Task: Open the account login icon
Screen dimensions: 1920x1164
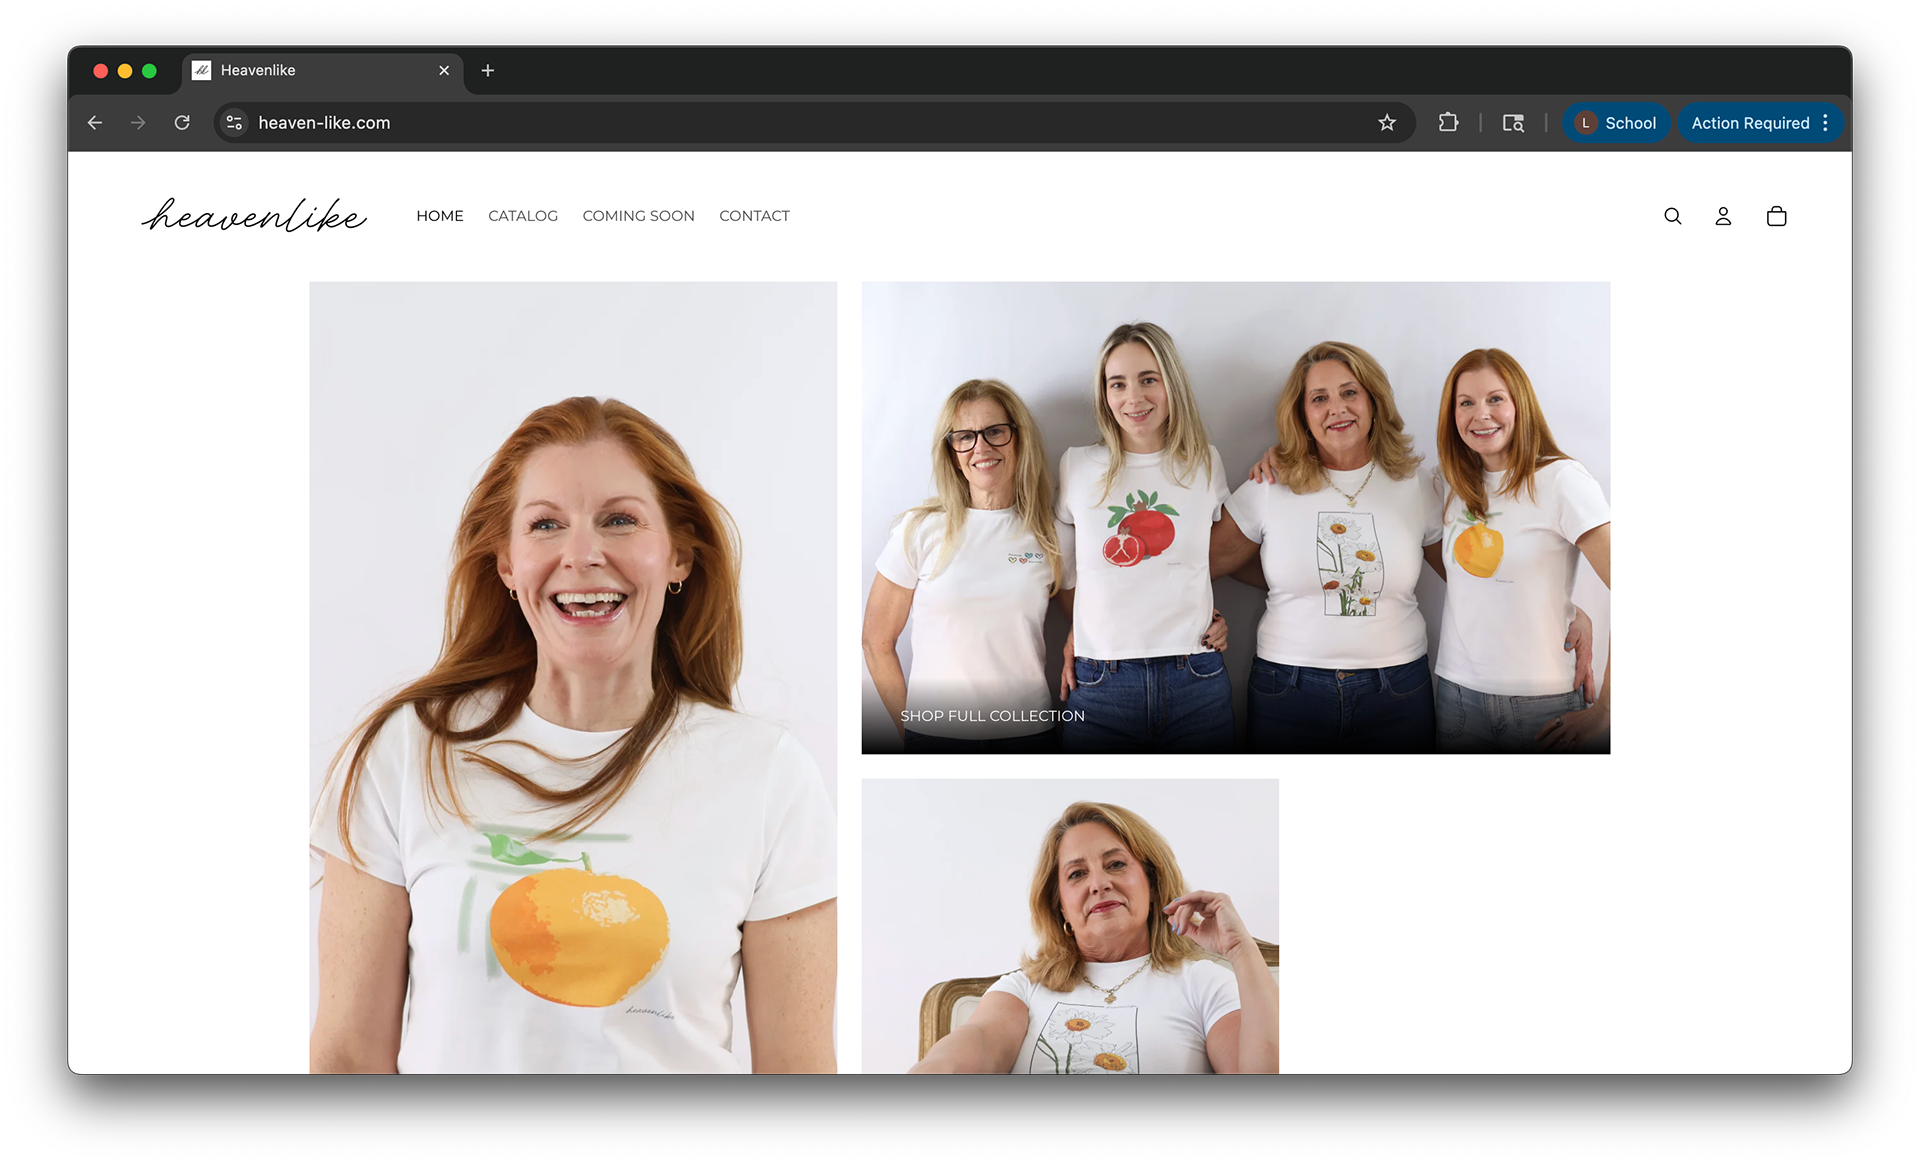Action: [1723, 216]
